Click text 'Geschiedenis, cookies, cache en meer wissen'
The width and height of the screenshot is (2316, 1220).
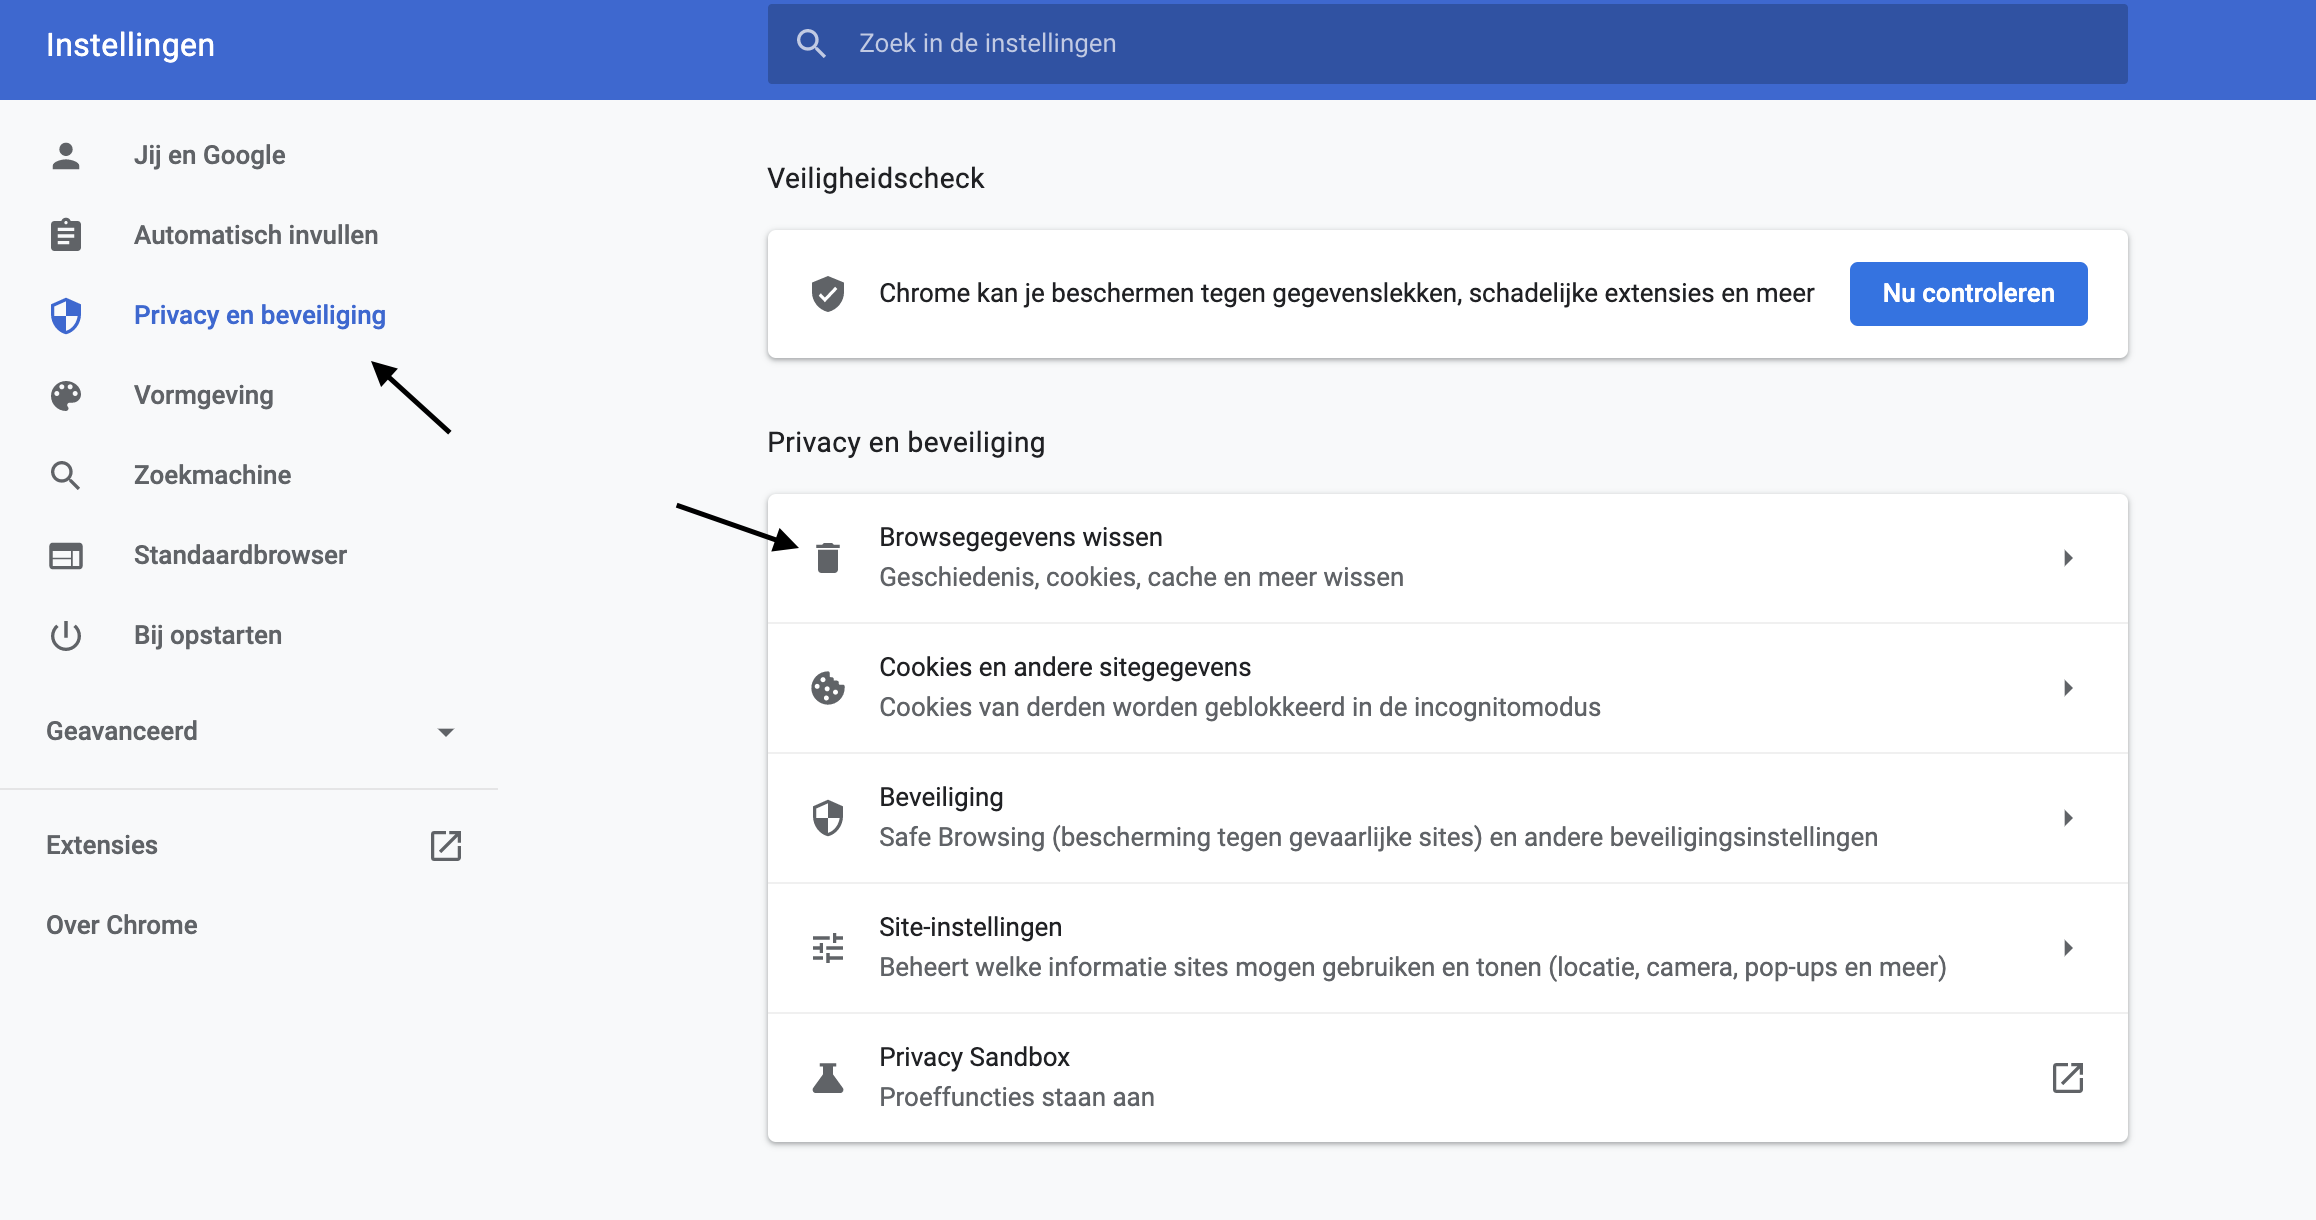click(1141, 577)
